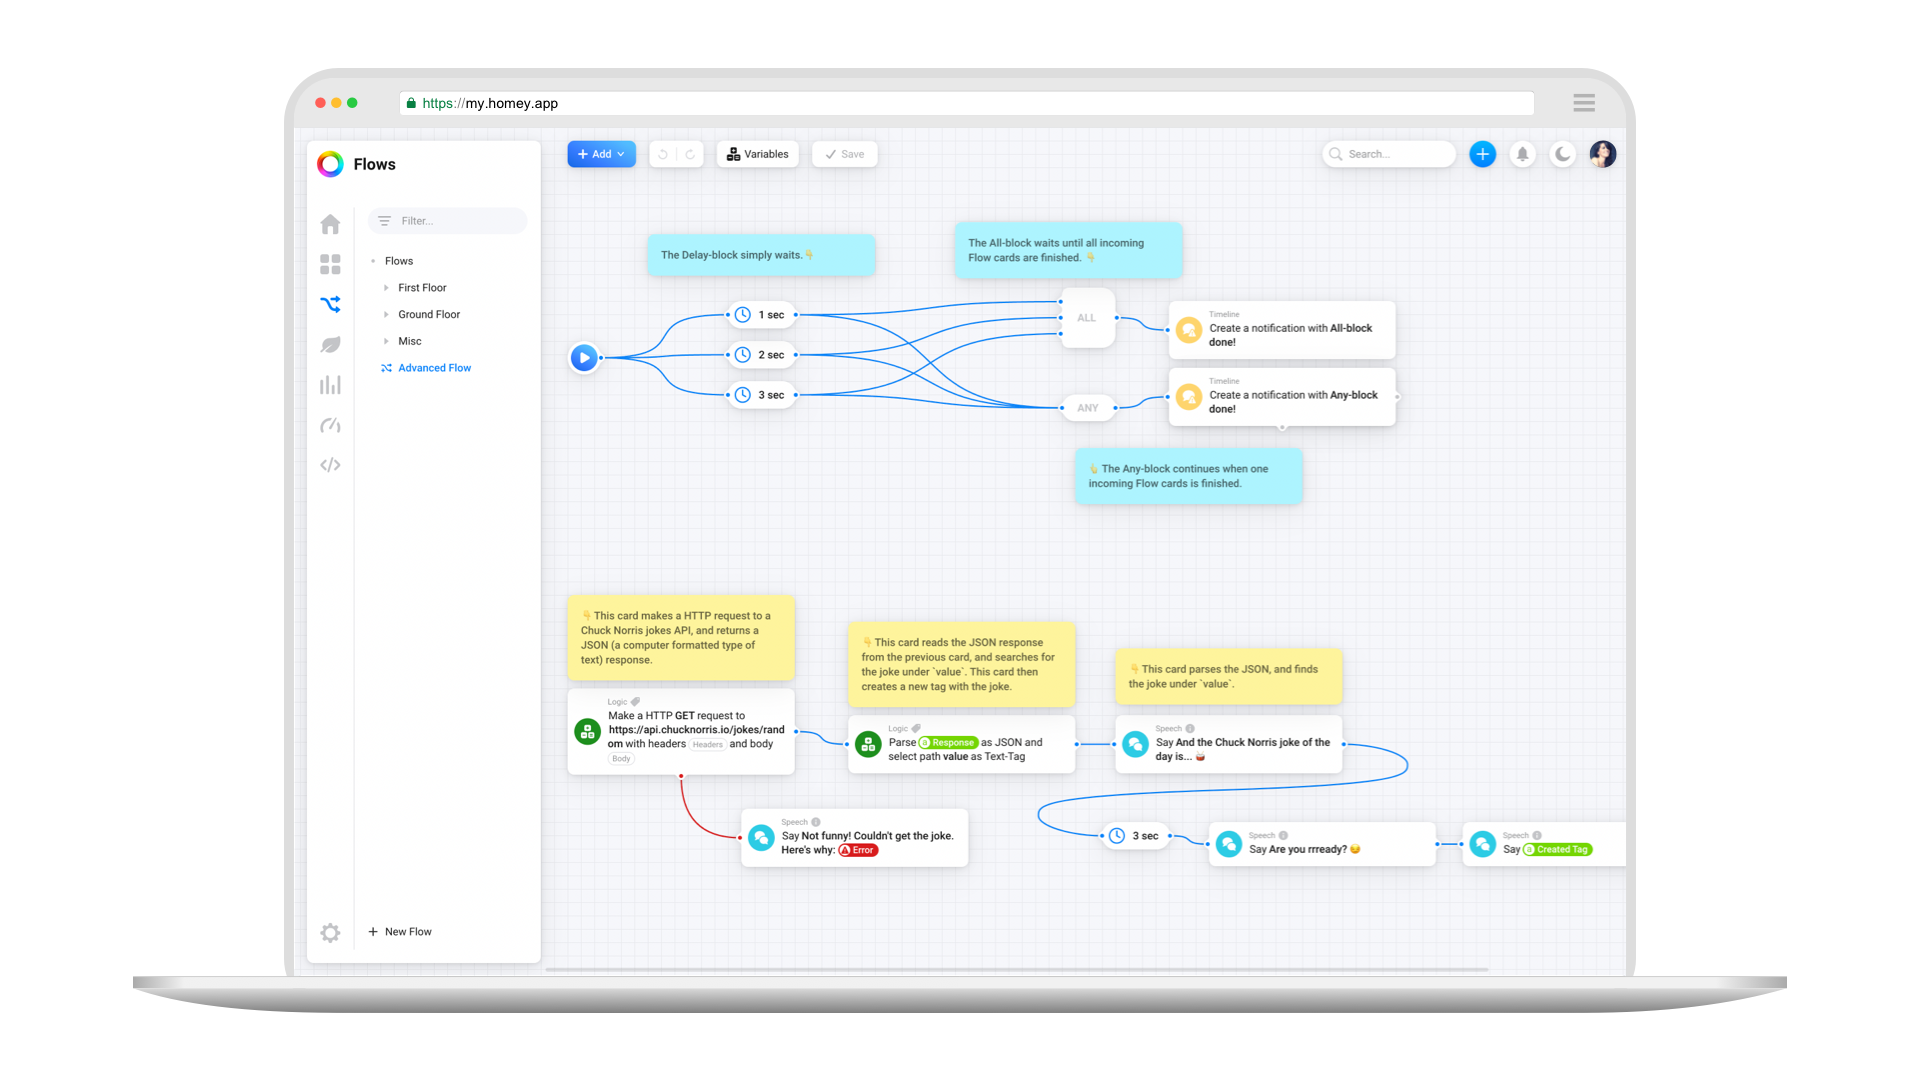Select the Advanced Flow entry

434,367
